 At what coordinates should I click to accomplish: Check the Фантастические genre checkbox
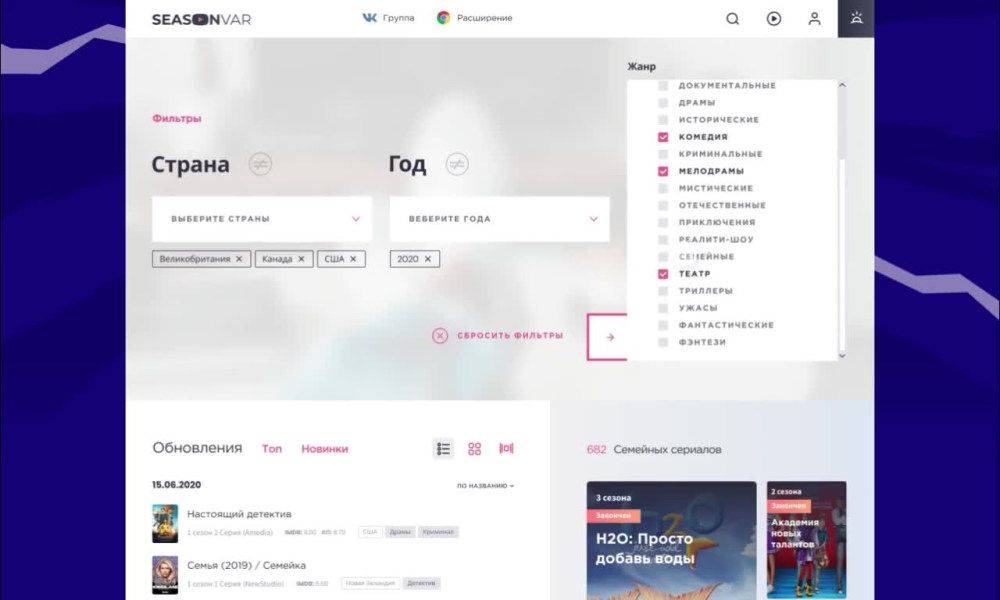pos(663,325)
